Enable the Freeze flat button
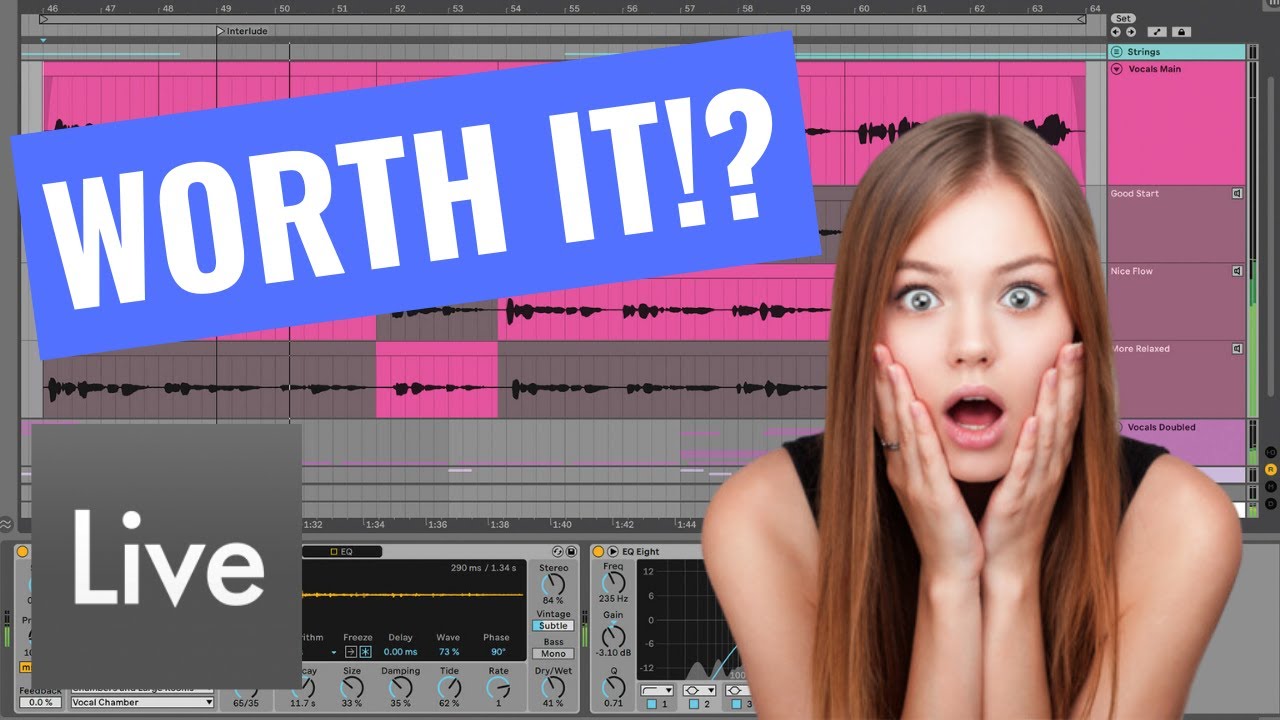1280x720 pixels. [x=350, y=652]
